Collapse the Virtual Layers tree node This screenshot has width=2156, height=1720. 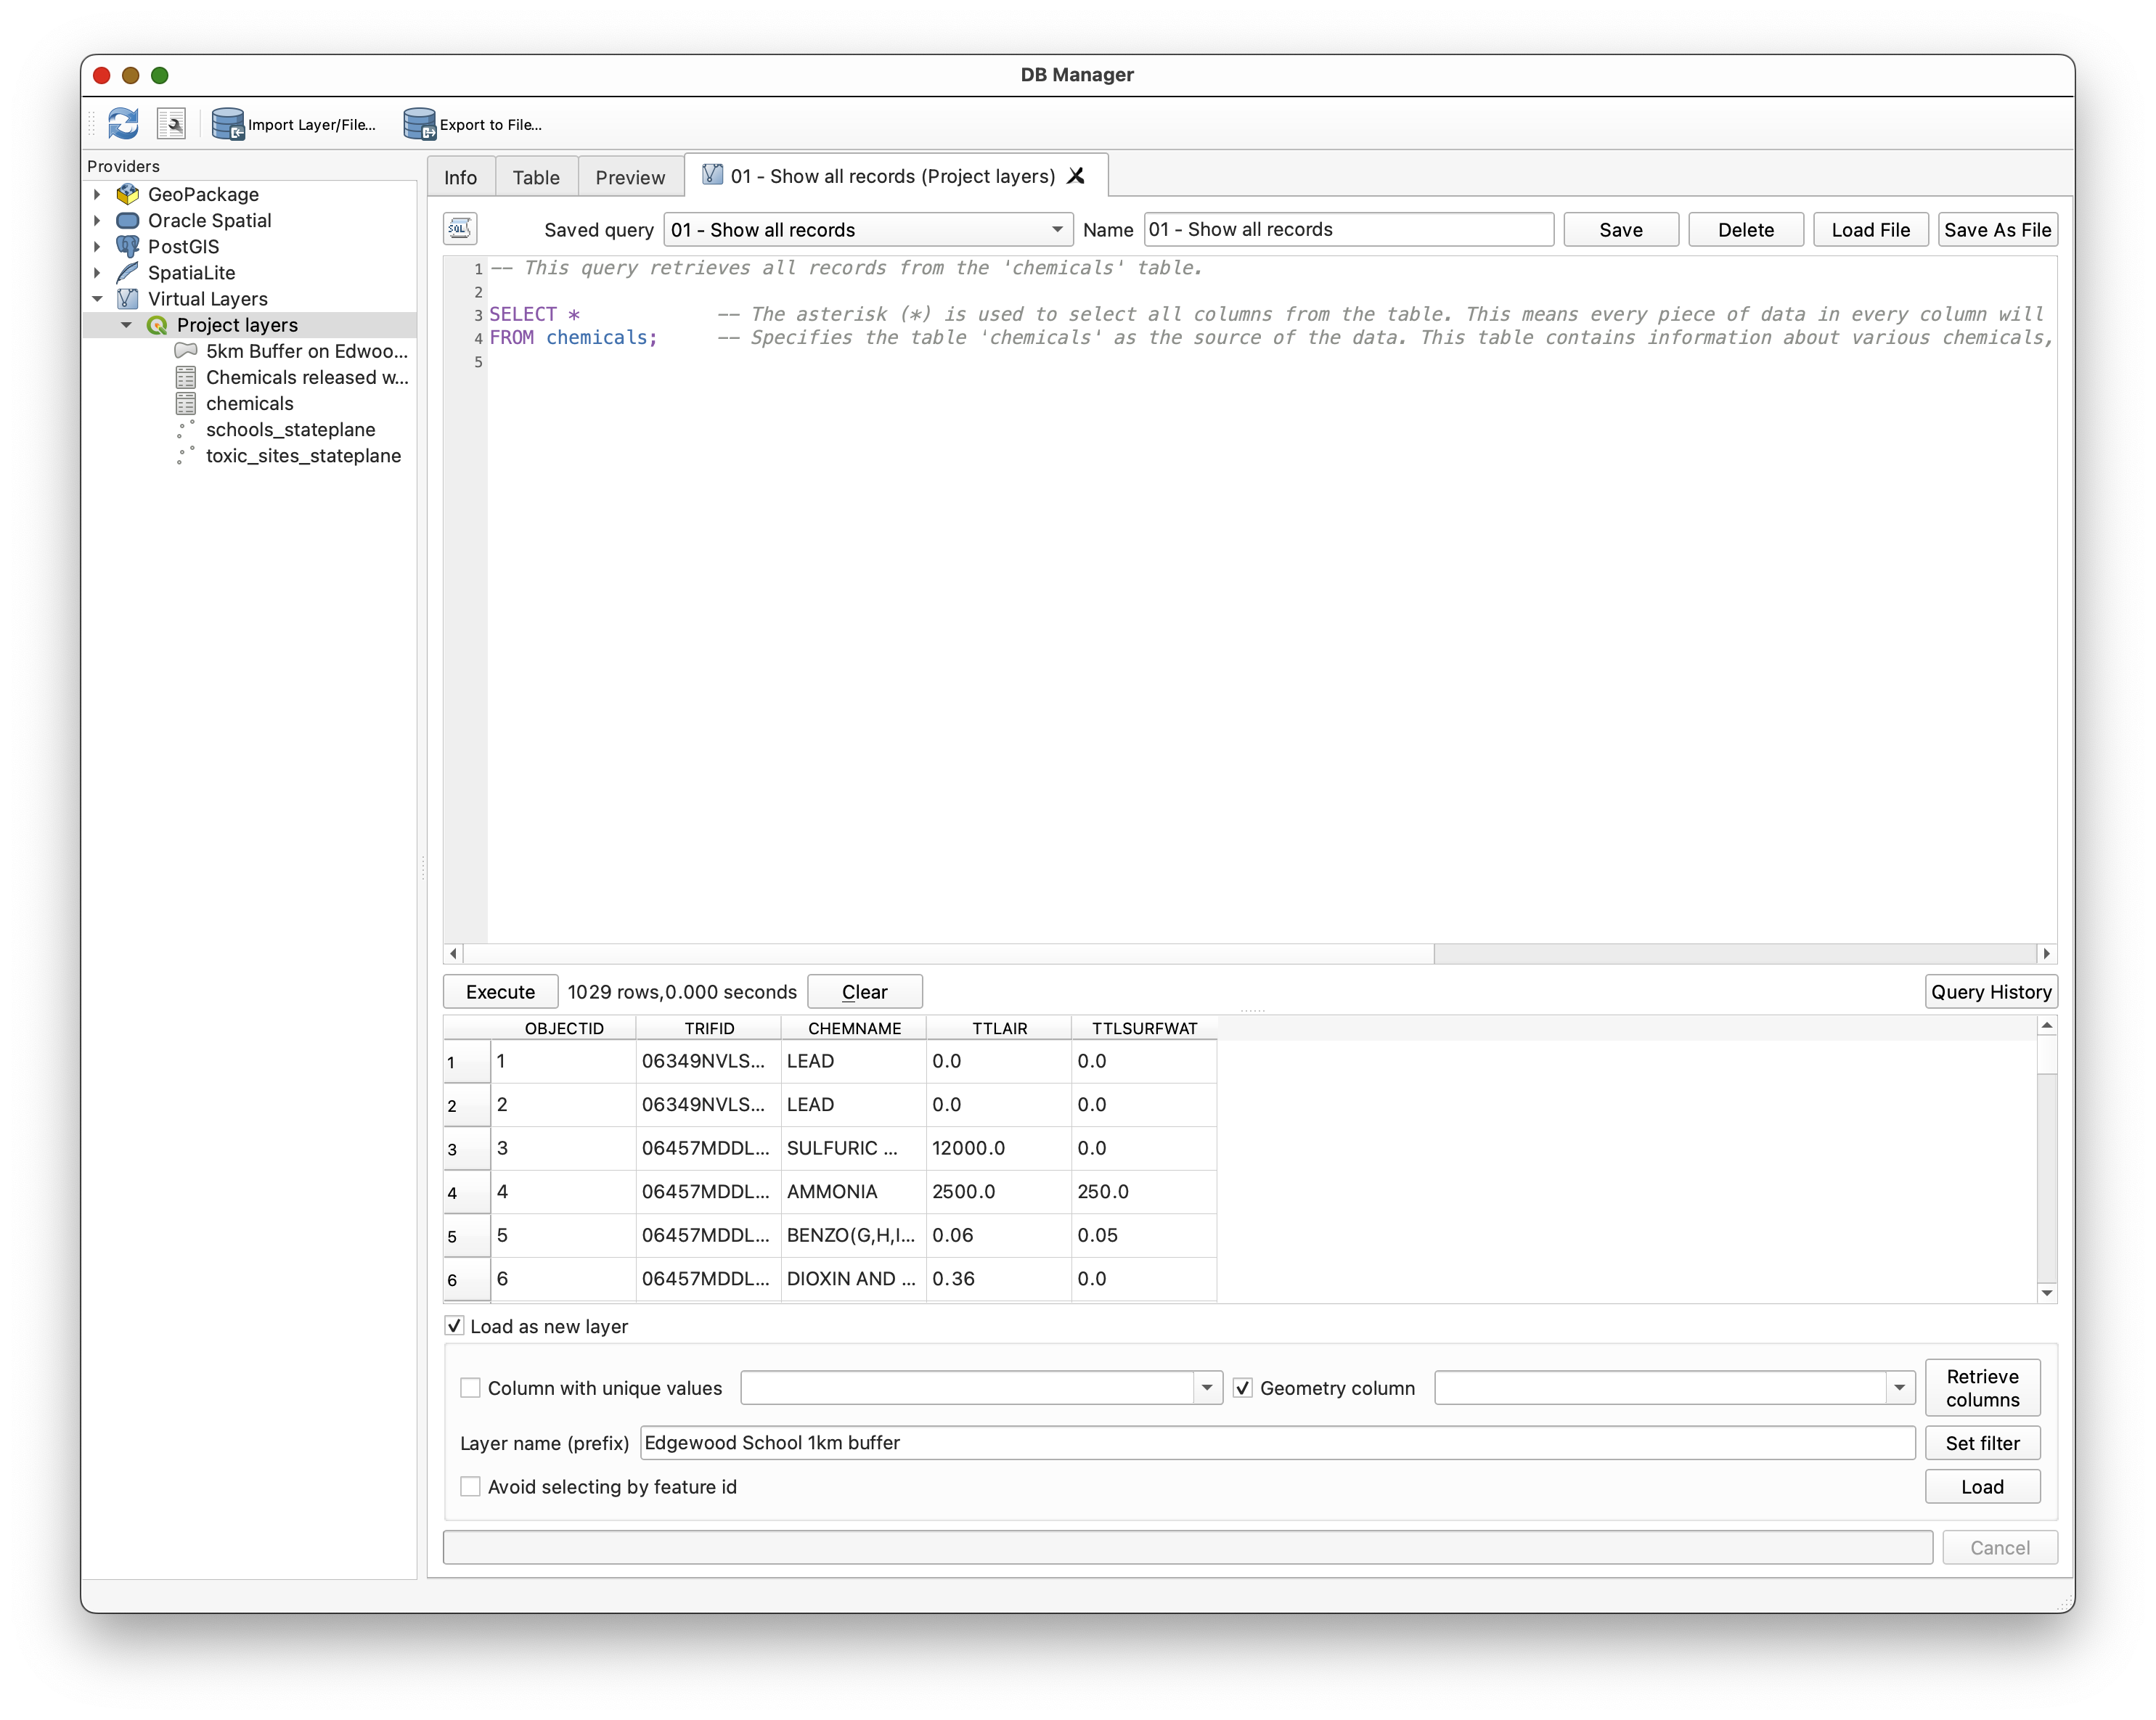tap(97, 299)
